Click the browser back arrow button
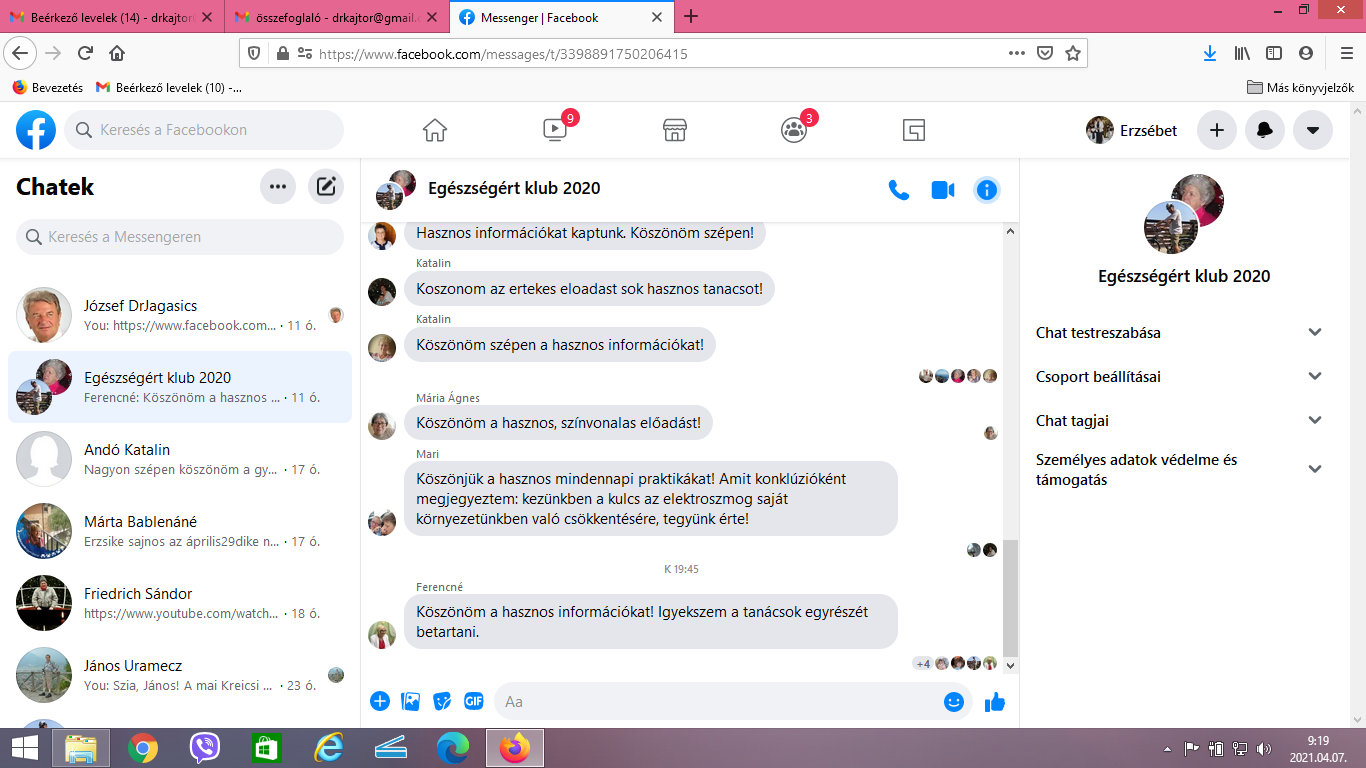1366x768 pixels. (x=20, y=53)
